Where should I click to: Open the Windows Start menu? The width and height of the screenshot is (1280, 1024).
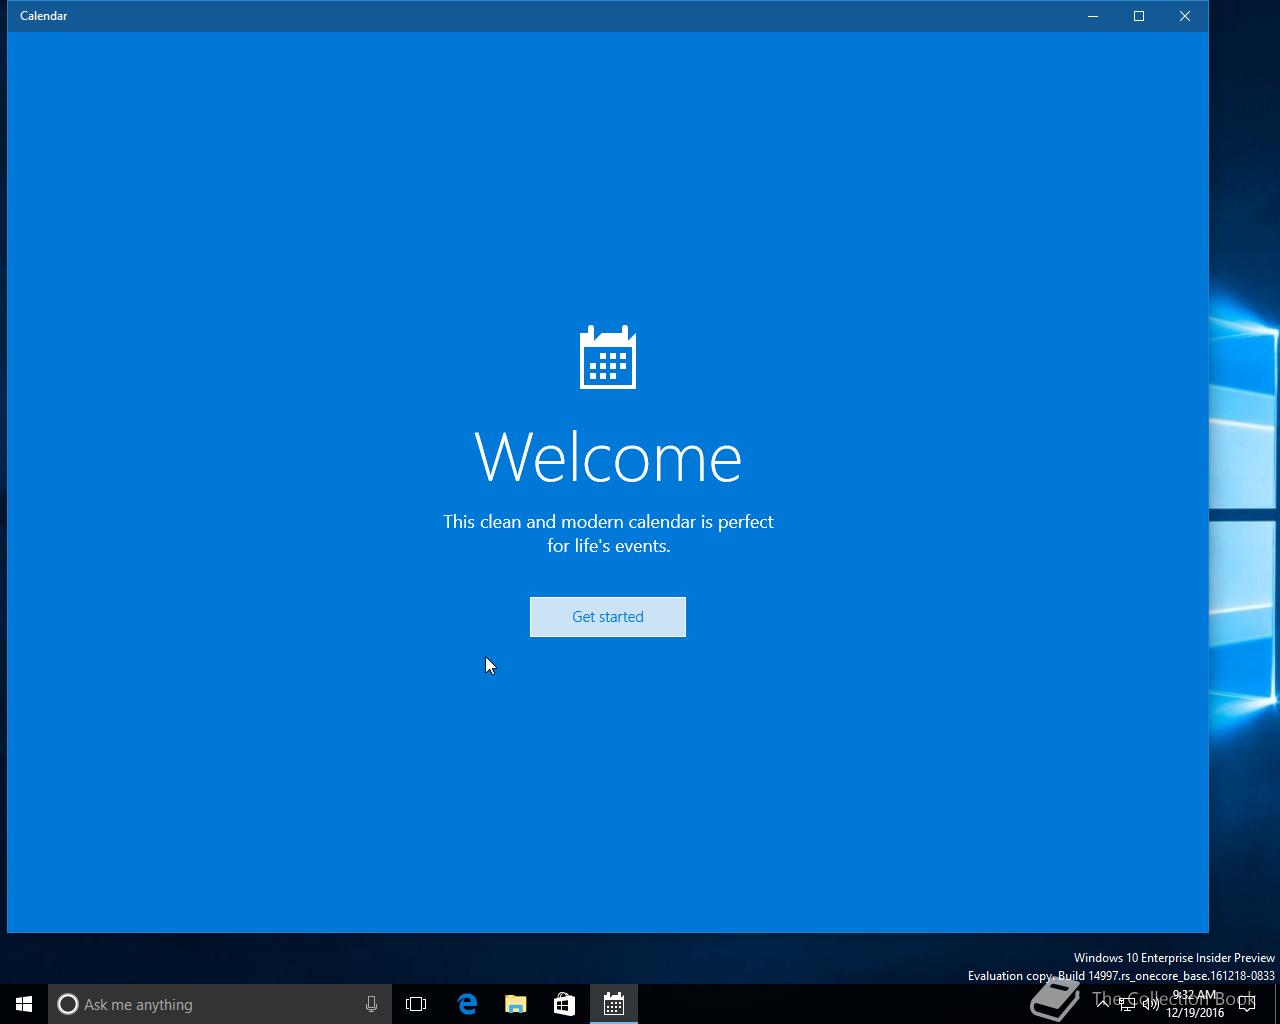(24, 1004)
